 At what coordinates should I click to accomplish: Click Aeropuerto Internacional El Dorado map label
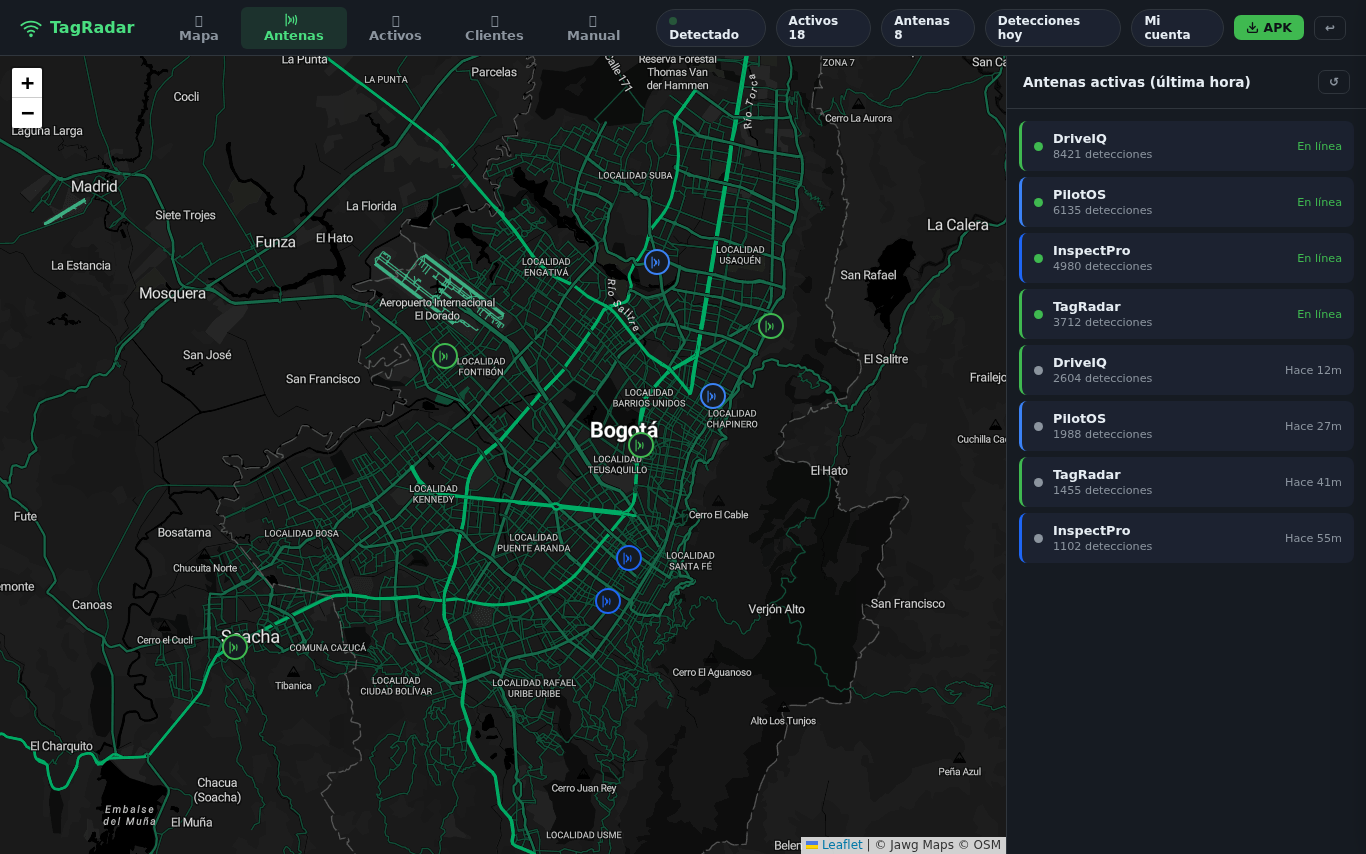point(437,309)
